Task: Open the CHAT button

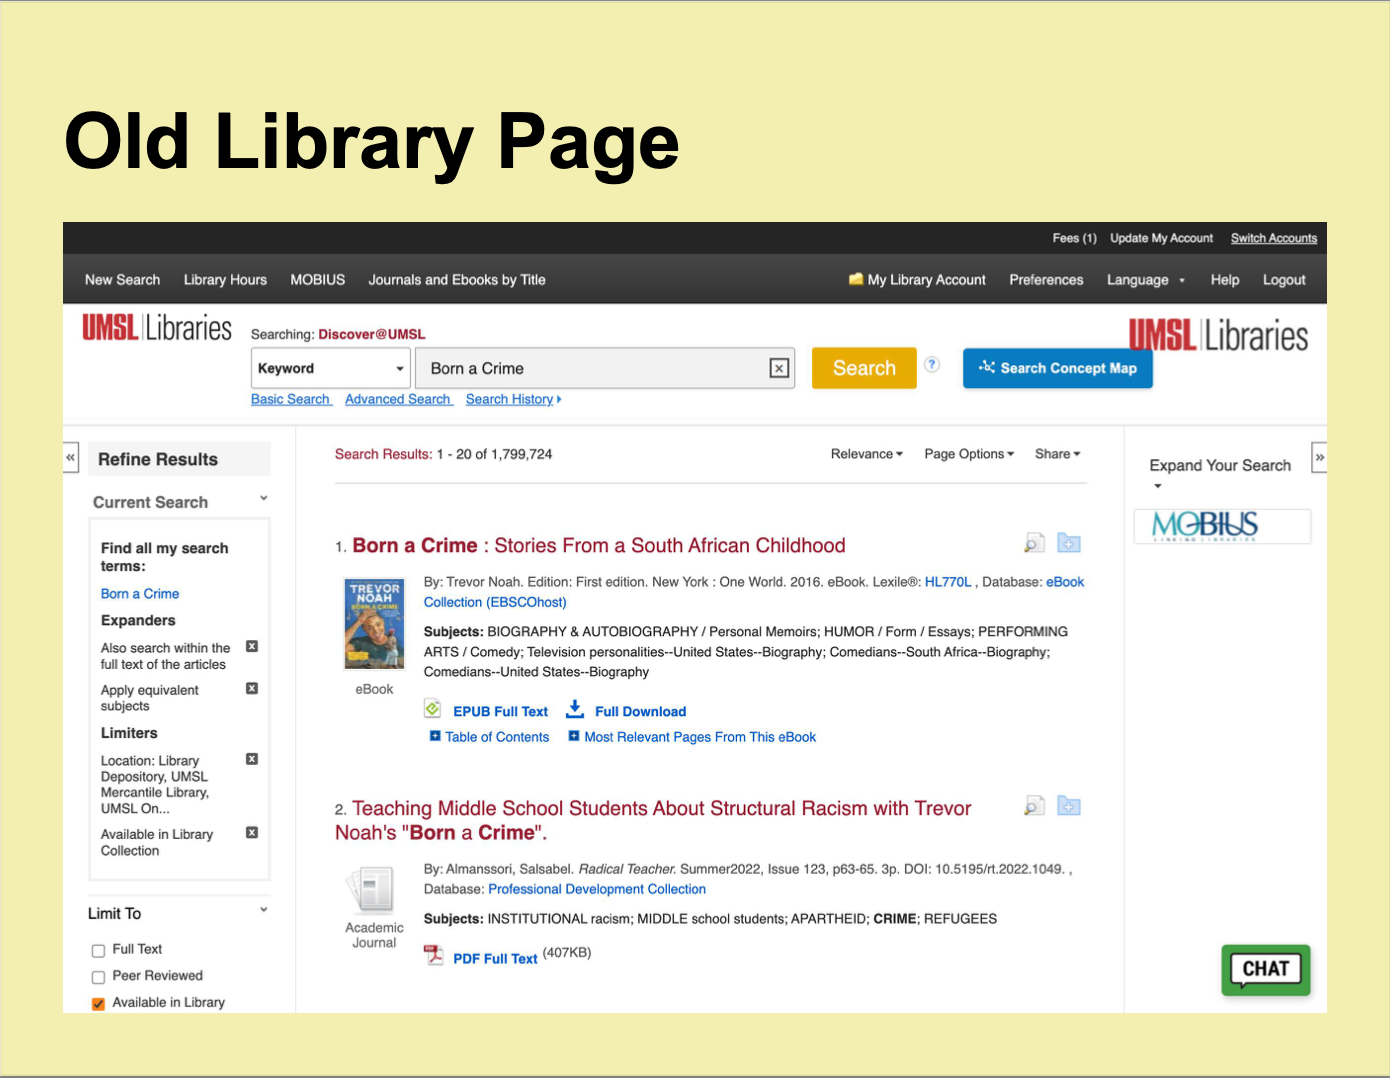Action: [1266, 970]
